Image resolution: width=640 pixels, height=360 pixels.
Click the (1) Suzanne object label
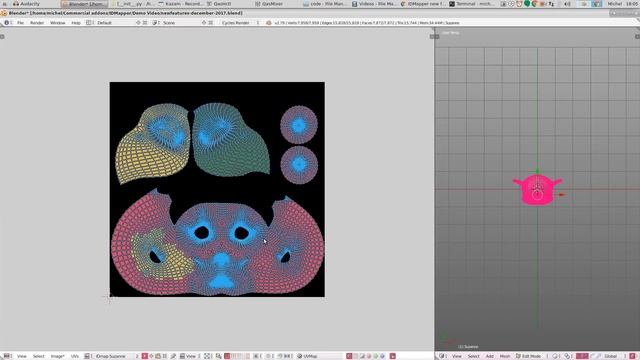[468, 347]
